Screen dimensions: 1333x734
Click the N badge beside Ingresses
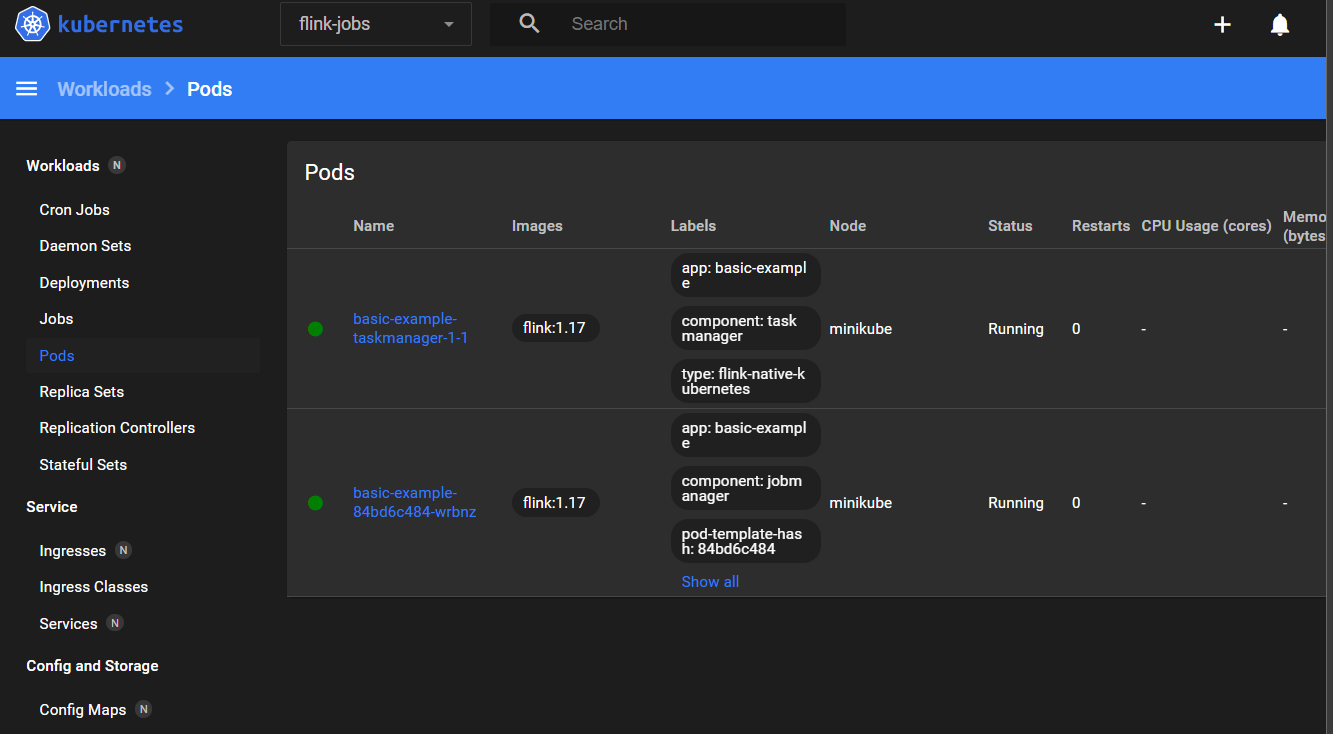pyautogui.click(x=123, y=550)
